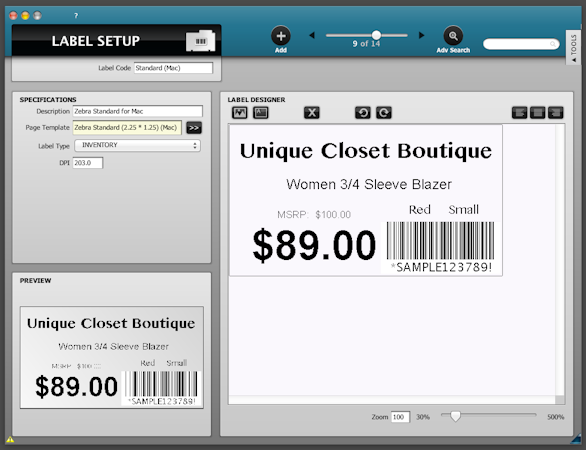This screenshot has width=586, height=450.
Task: Select 'Women 3/4 Sleeve Blazer' in designer
Action: coord(369,184)
